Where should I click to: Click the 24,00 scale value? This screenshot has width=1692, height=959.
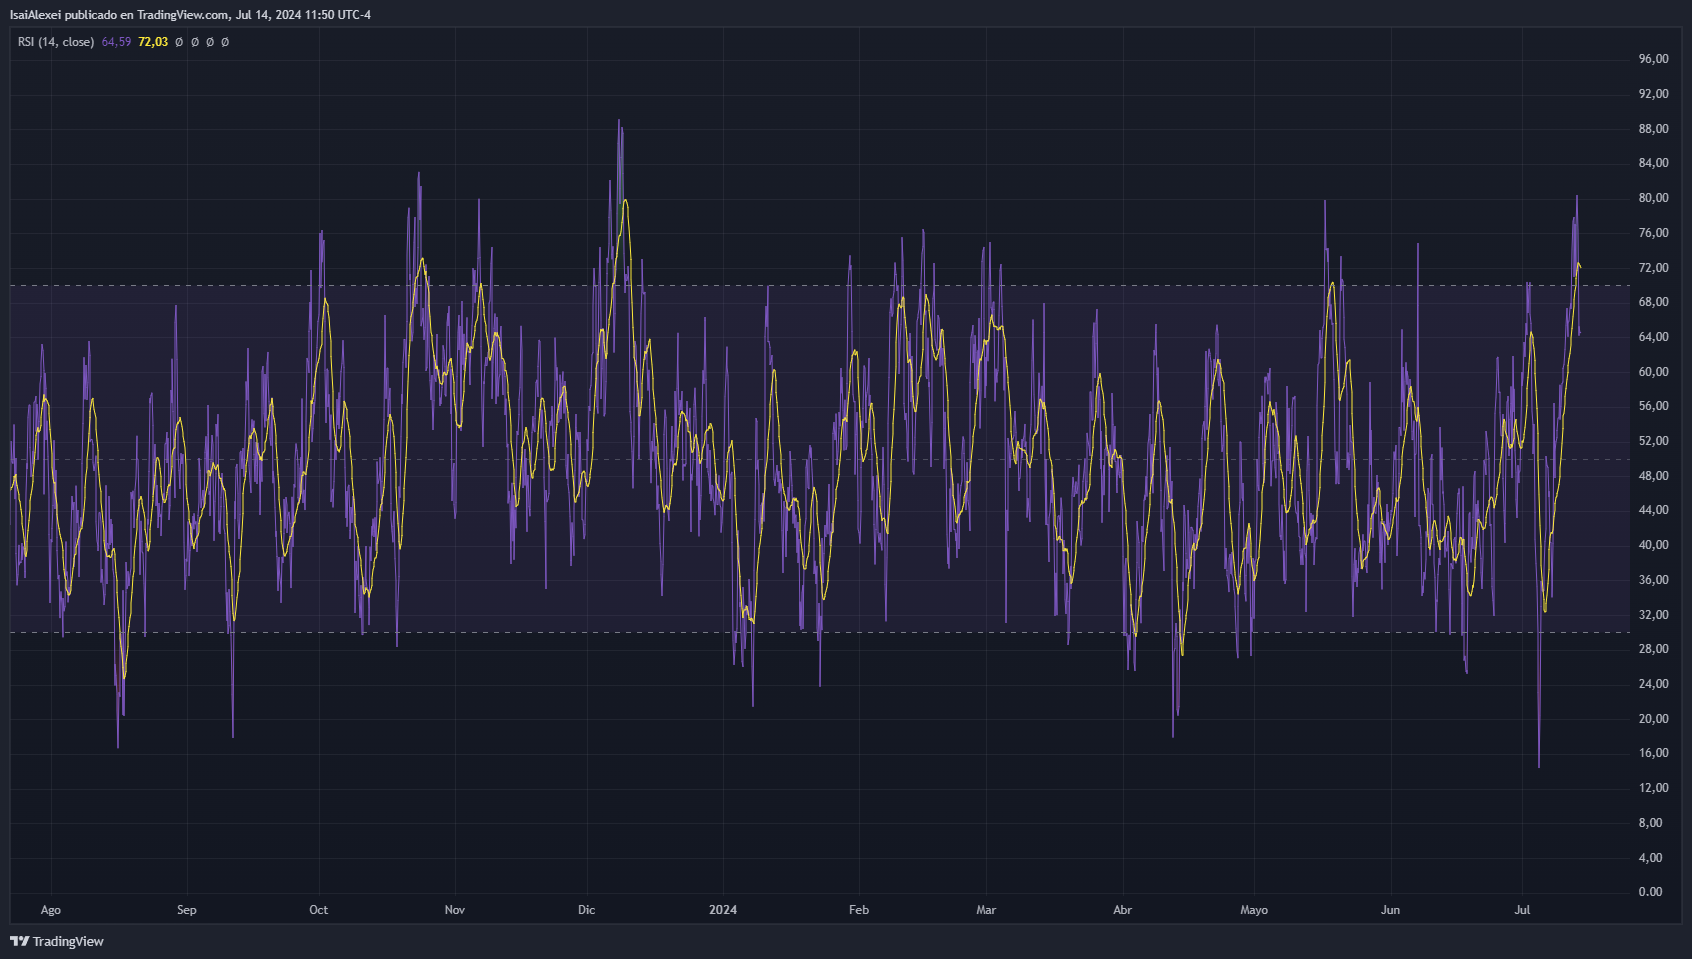click(x=1654, y=684)
